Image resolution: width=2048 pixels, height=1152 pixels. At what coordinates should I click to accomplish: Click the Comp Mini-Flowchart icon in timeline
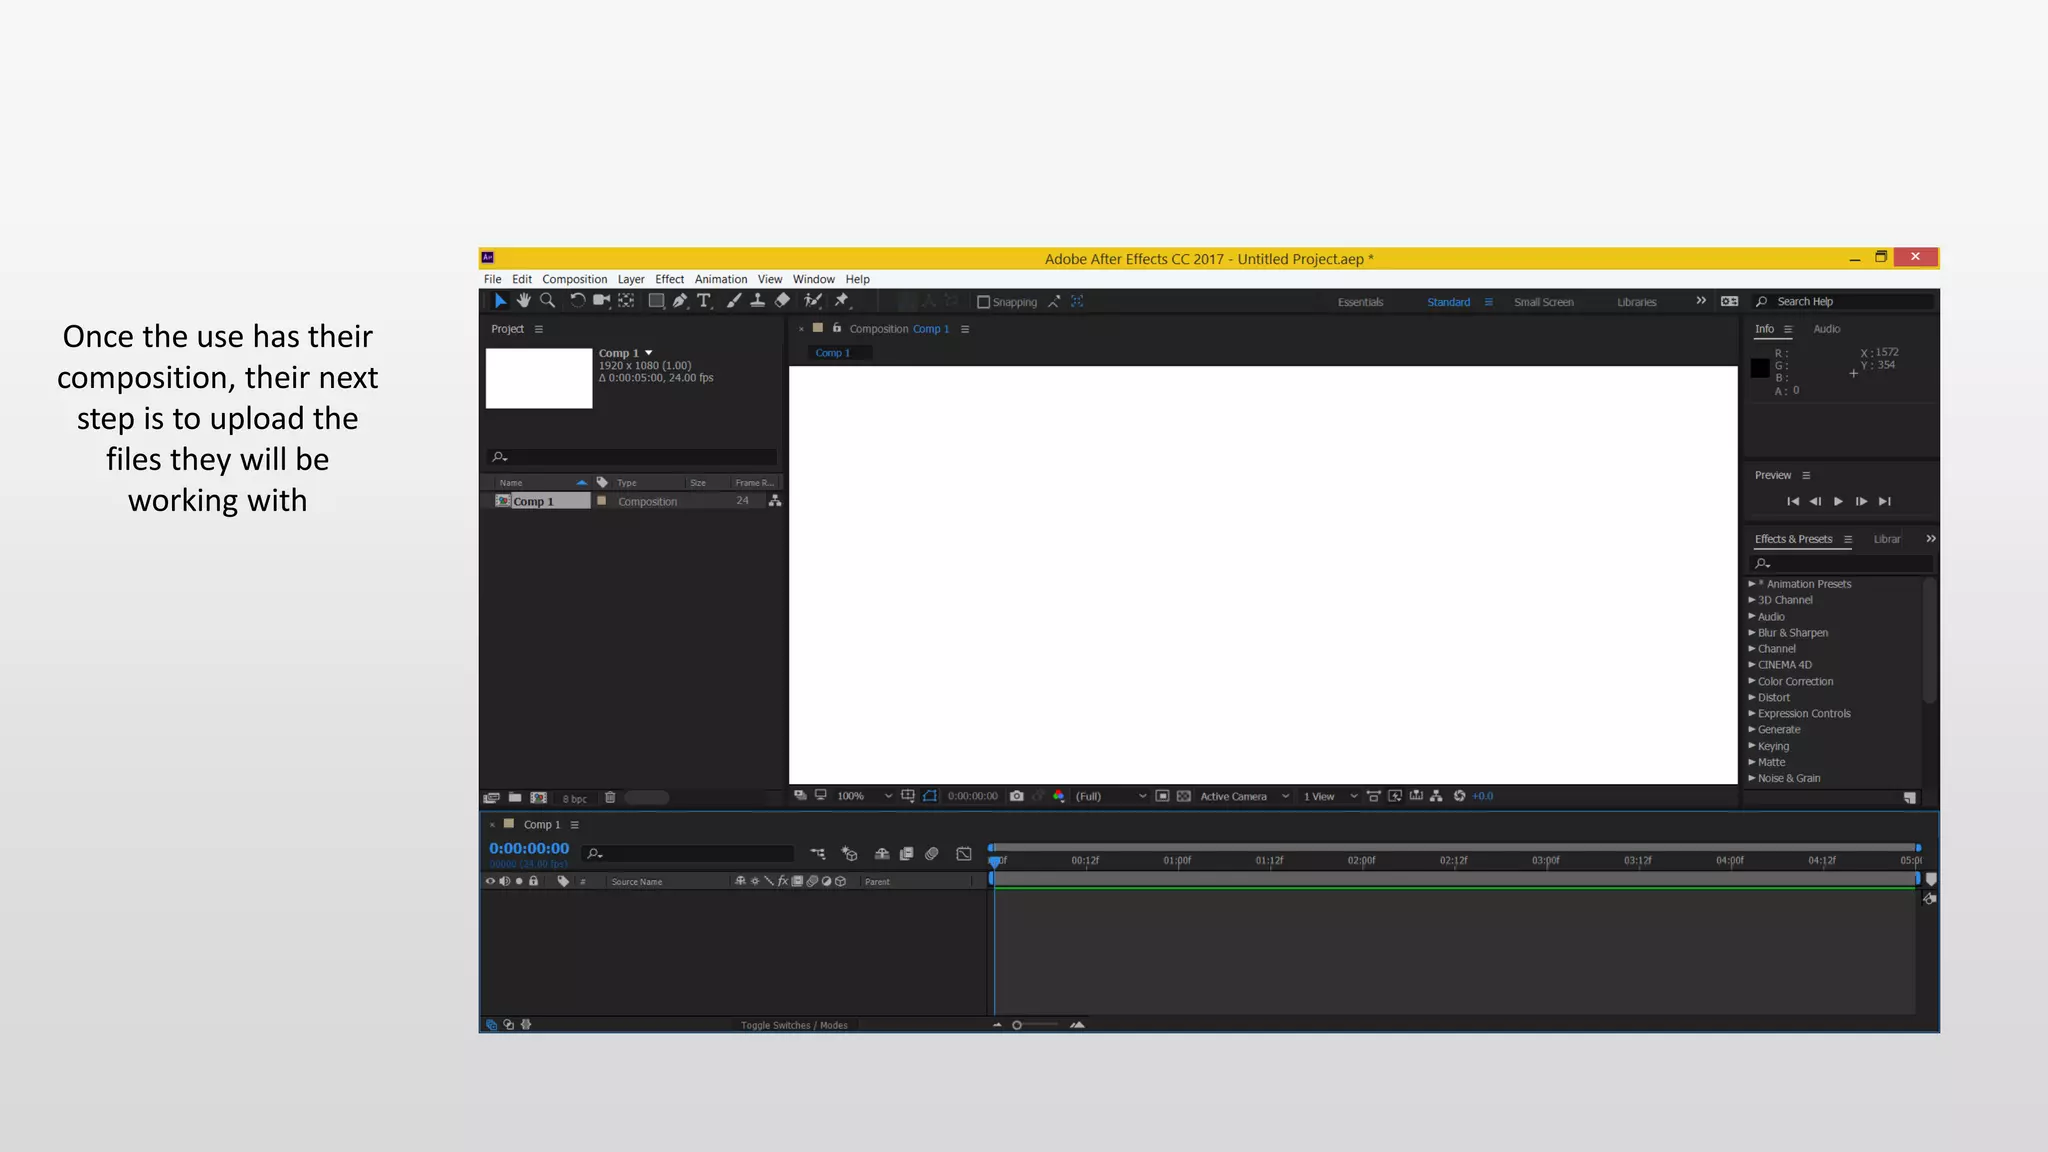coord(818,854)
